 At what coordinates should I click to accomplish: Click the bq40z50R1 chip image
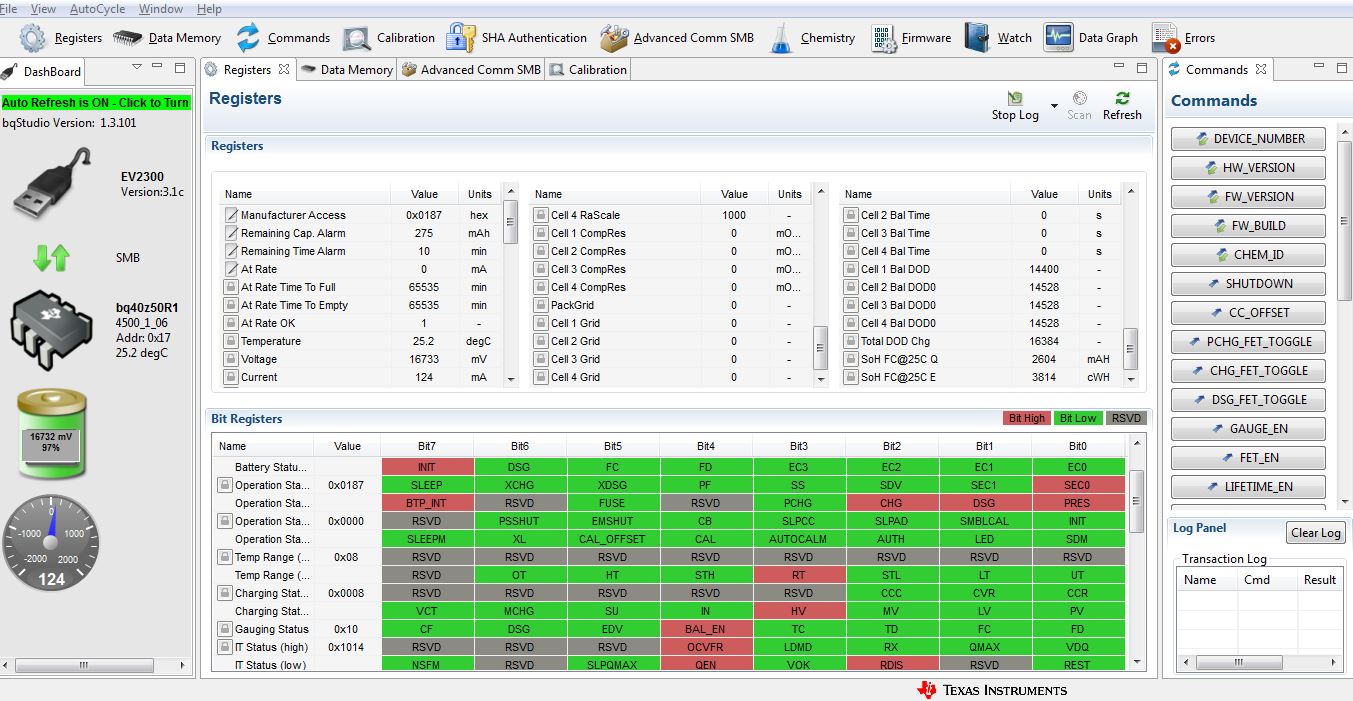click(x=51, y=329)
